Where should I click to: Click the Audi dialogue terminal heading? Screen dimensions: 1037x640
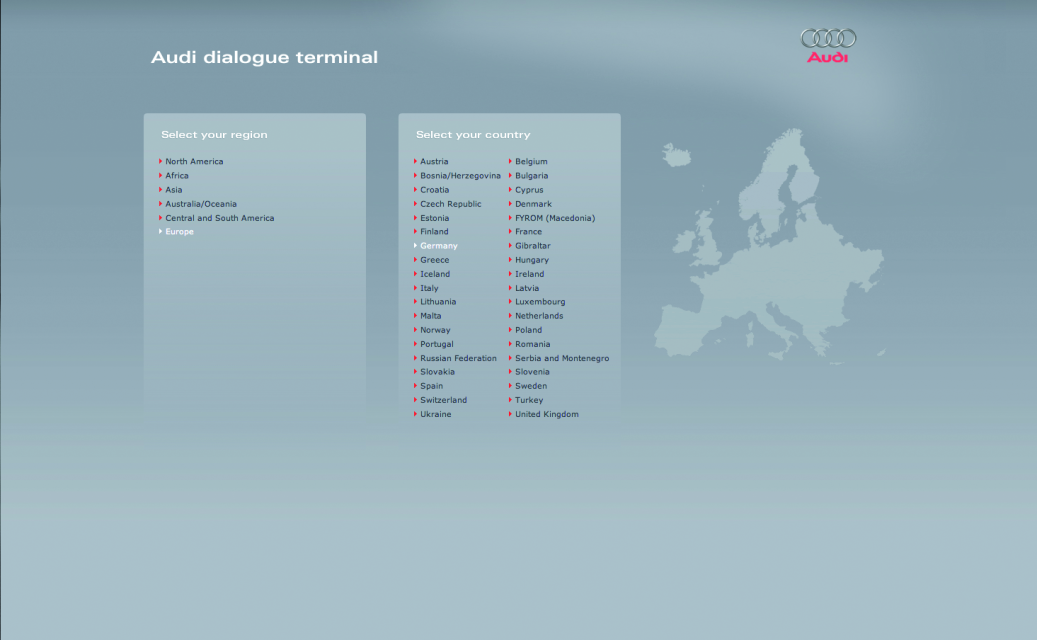265,58
